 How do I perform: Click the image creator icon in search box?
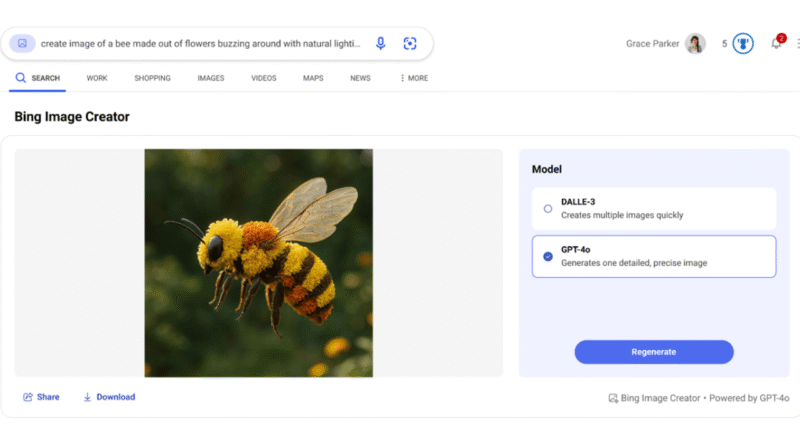pos(22,44)
